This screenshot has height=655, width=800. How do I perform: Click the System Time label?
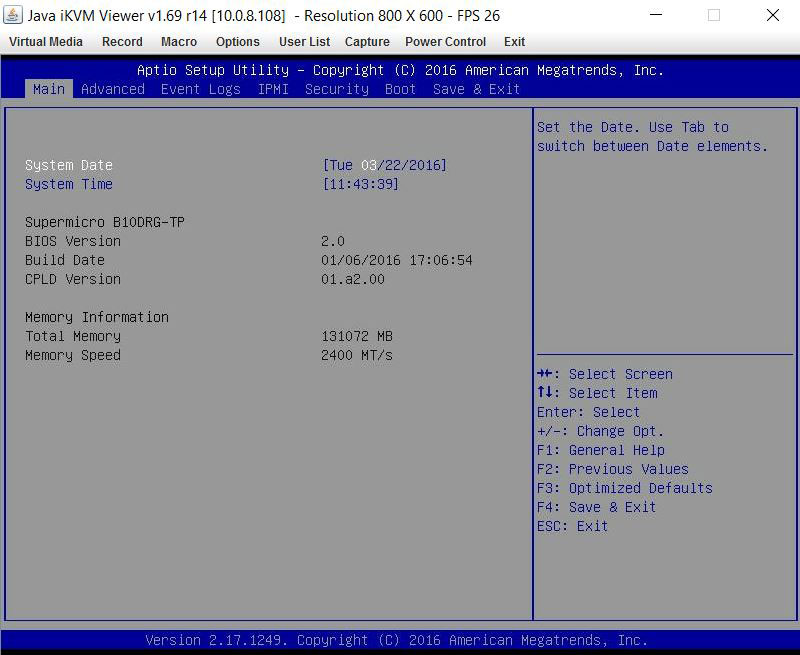(69, 184)
